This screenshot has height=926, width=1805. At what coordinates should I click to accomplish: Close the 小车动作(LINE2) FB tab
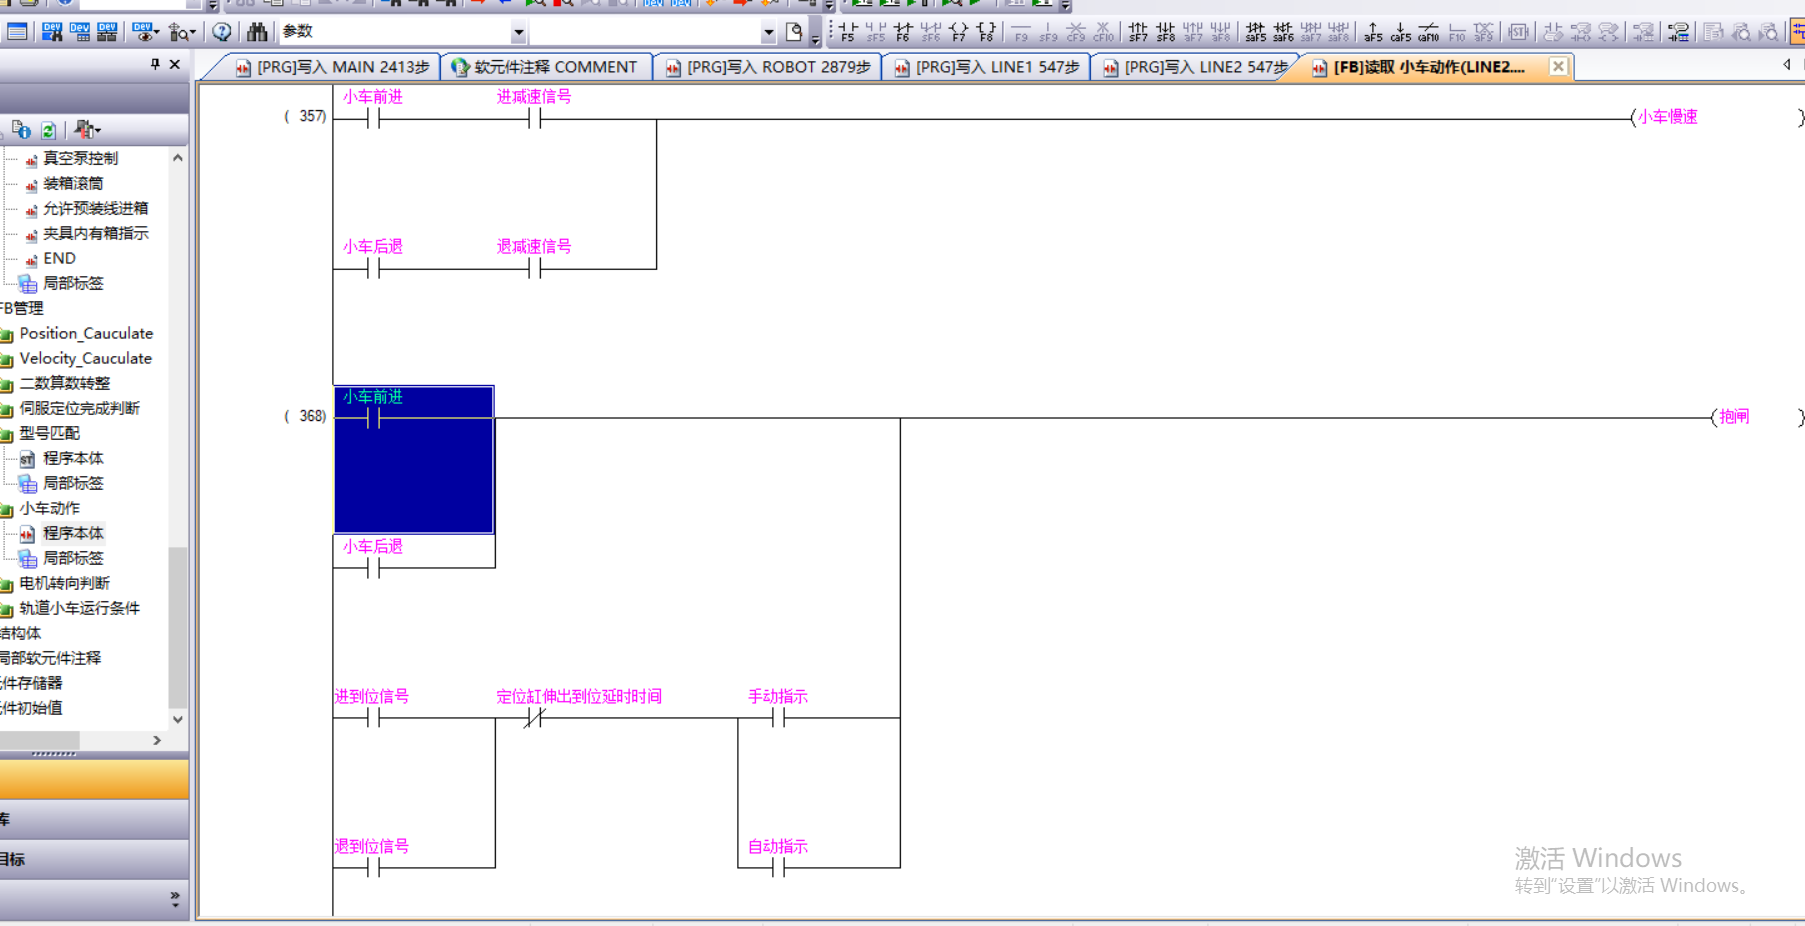coord(1558,66)
